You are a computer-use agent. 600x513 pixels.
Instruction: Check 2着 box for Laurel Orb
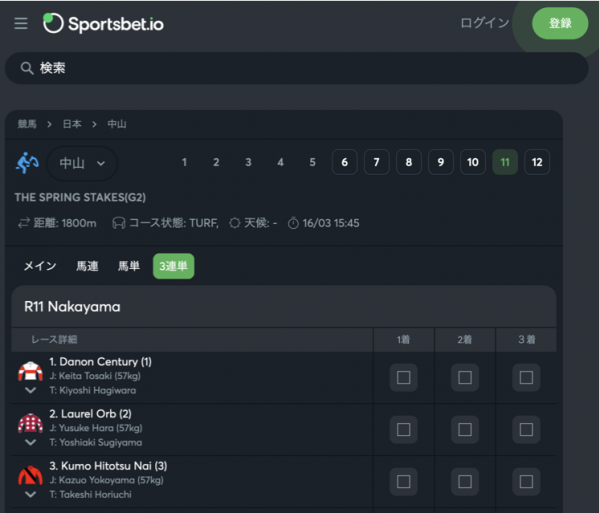point(464,430)
